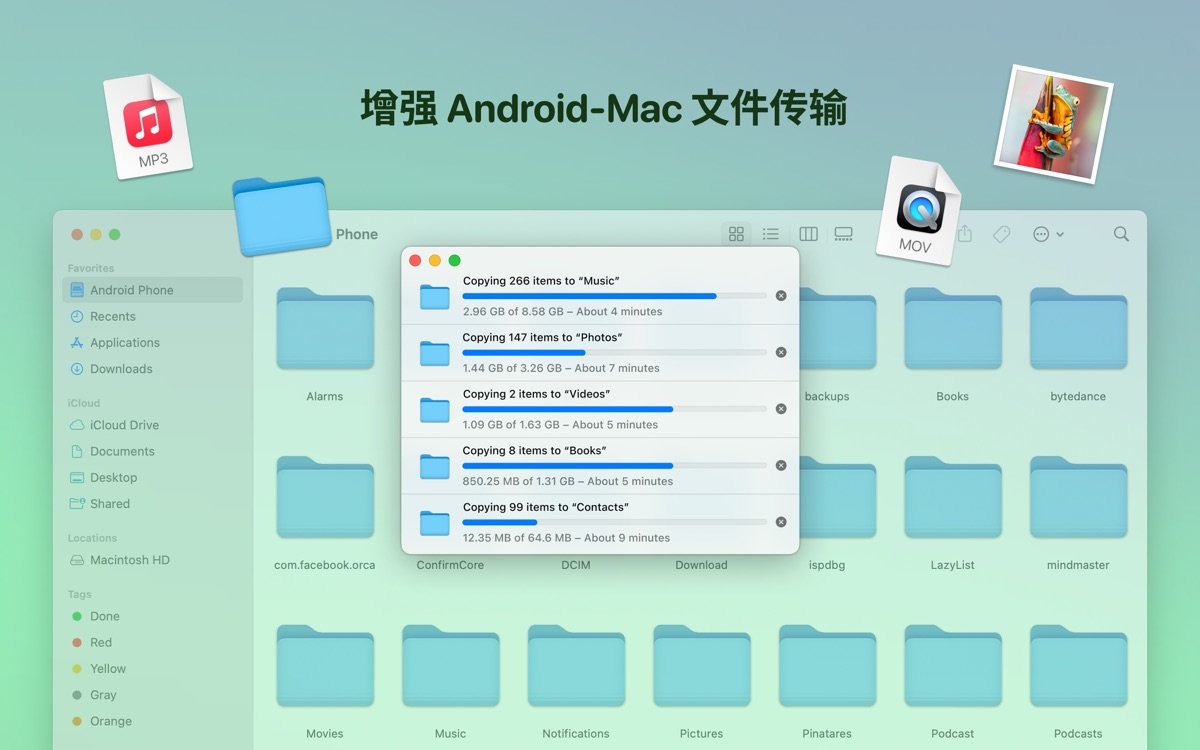Switch to column view

click(x=807, y=233)
